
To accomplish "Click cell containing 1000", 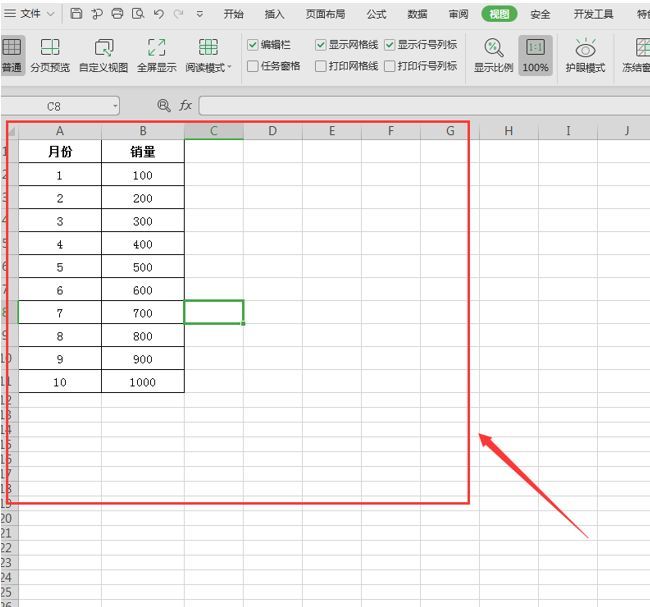I will point(143,382).
